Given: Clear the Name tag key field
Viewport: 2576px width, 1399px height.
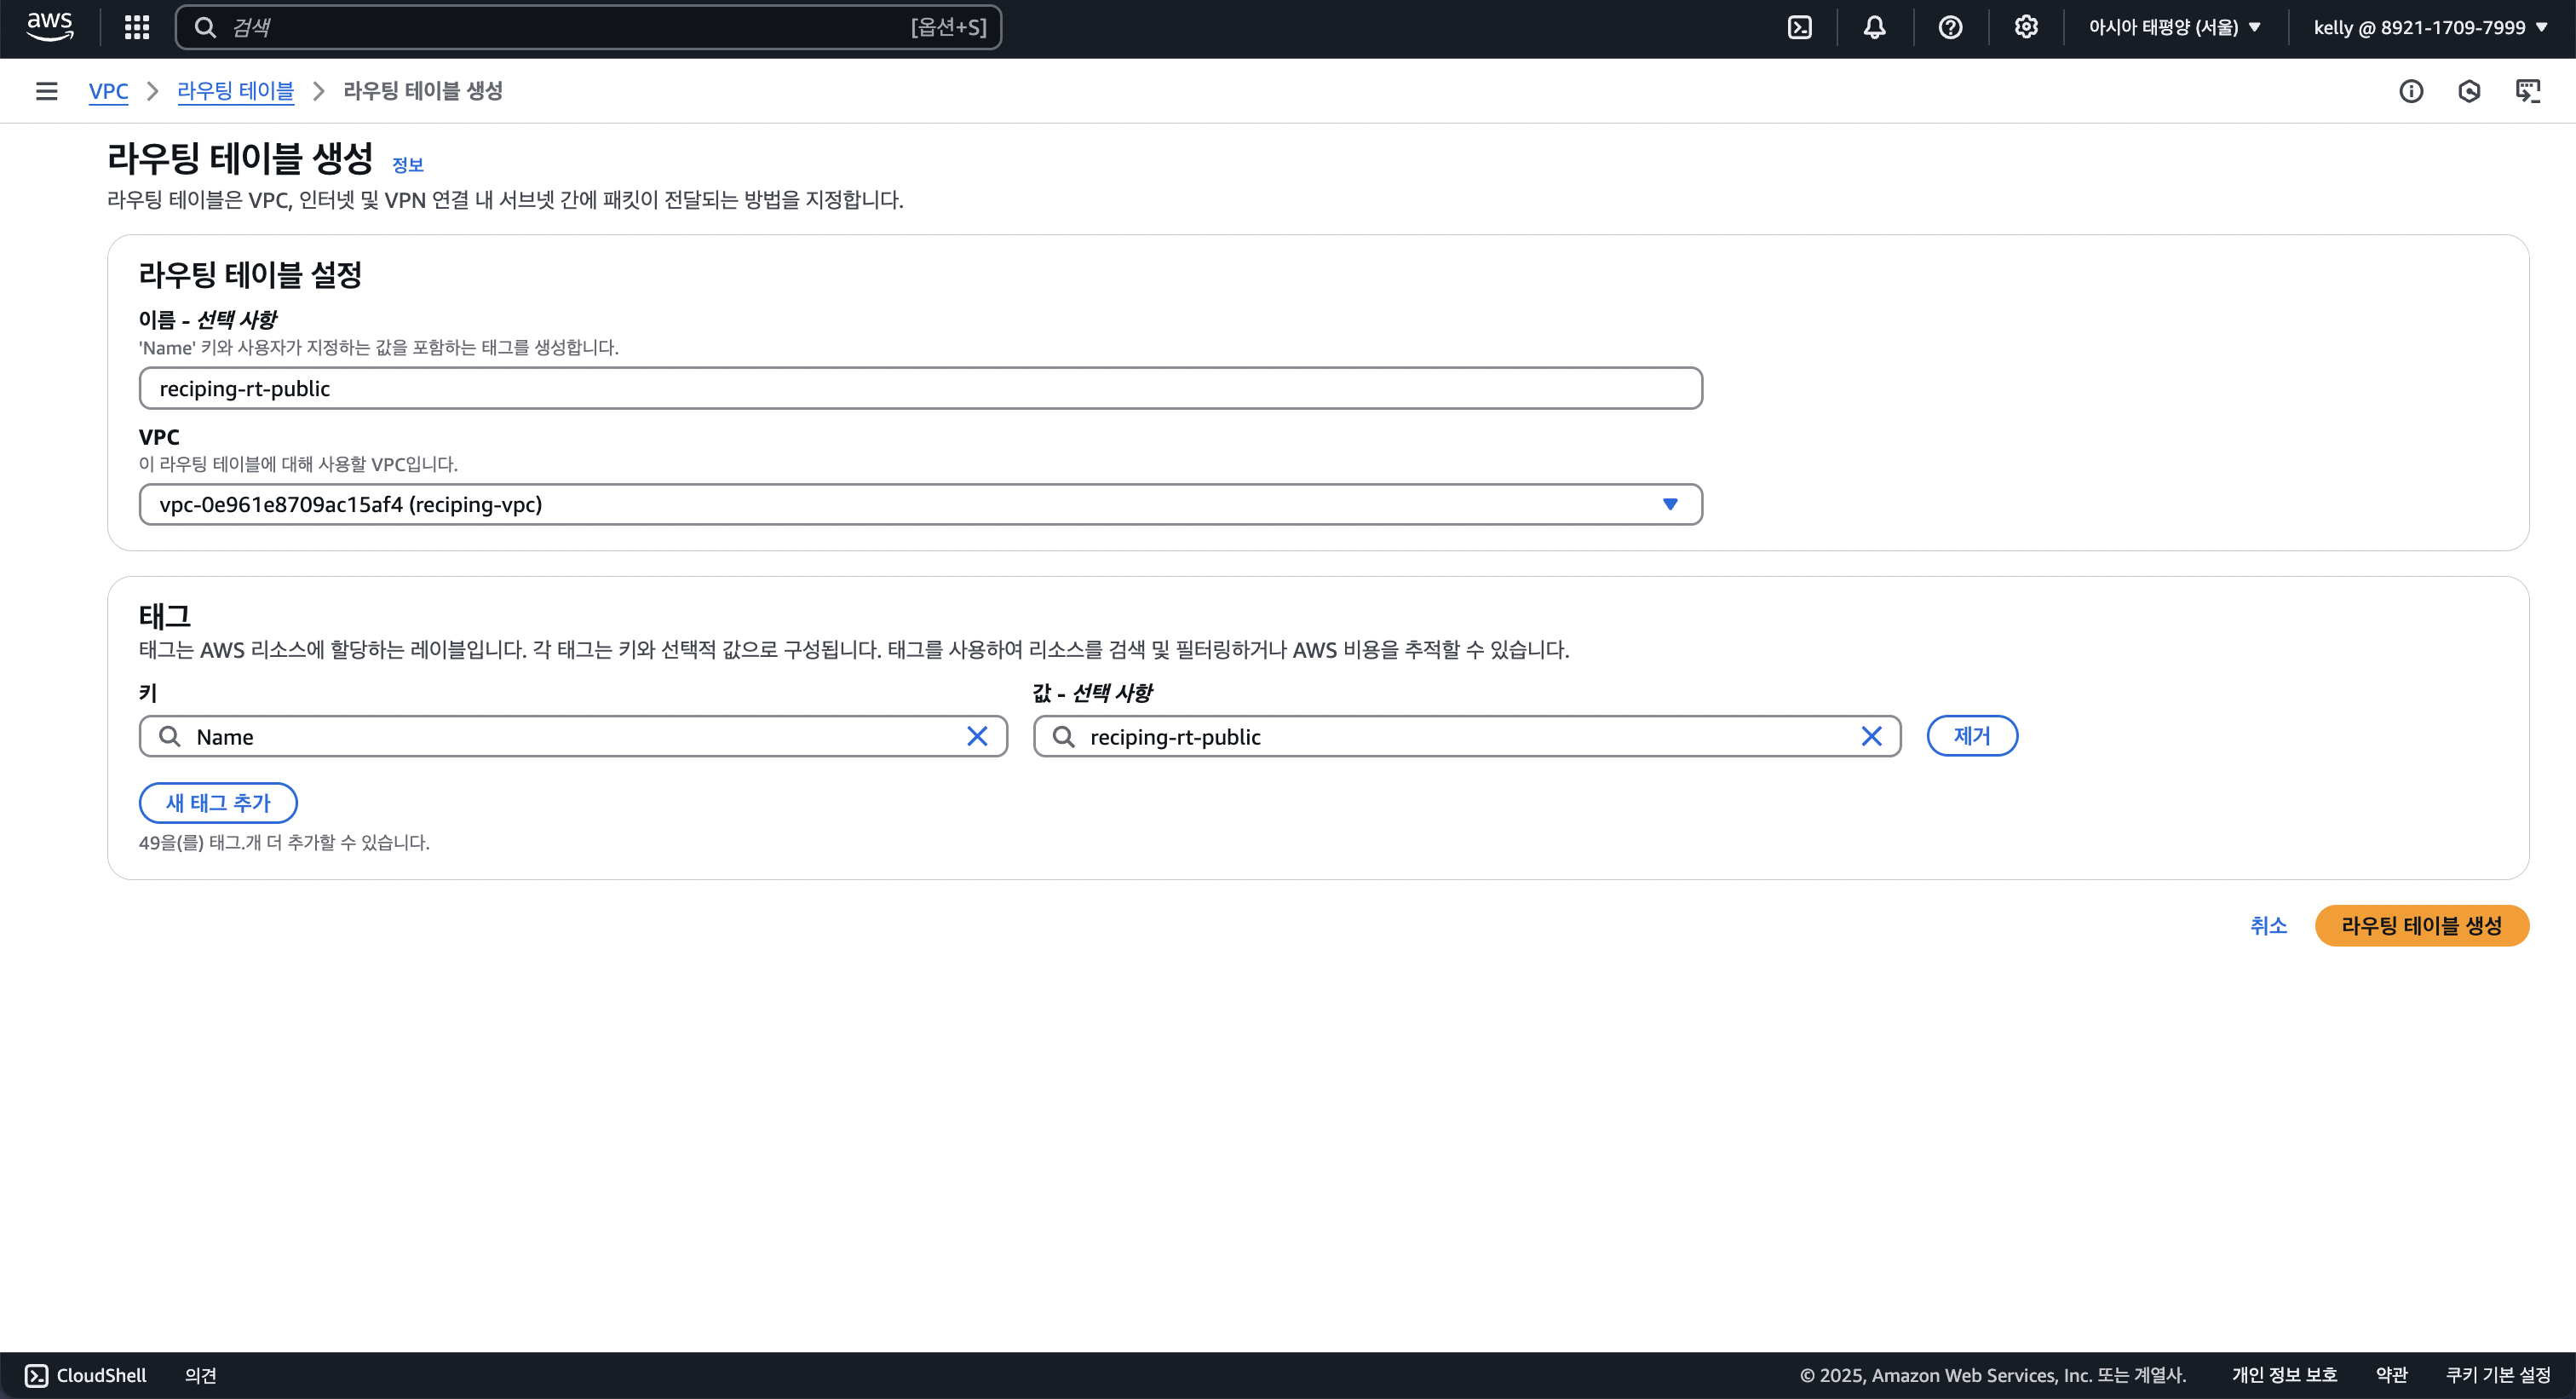Looking at the screenshot, I should (977, 736).
